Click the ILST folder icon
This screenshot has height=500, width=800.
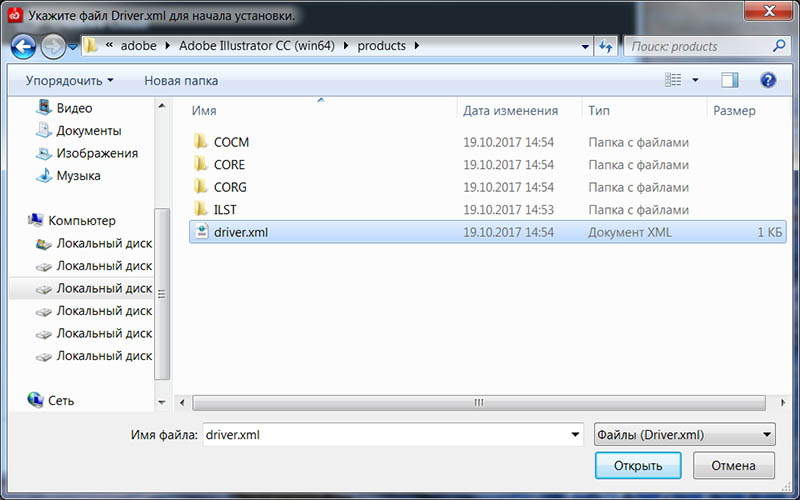[x=201, y=209]
